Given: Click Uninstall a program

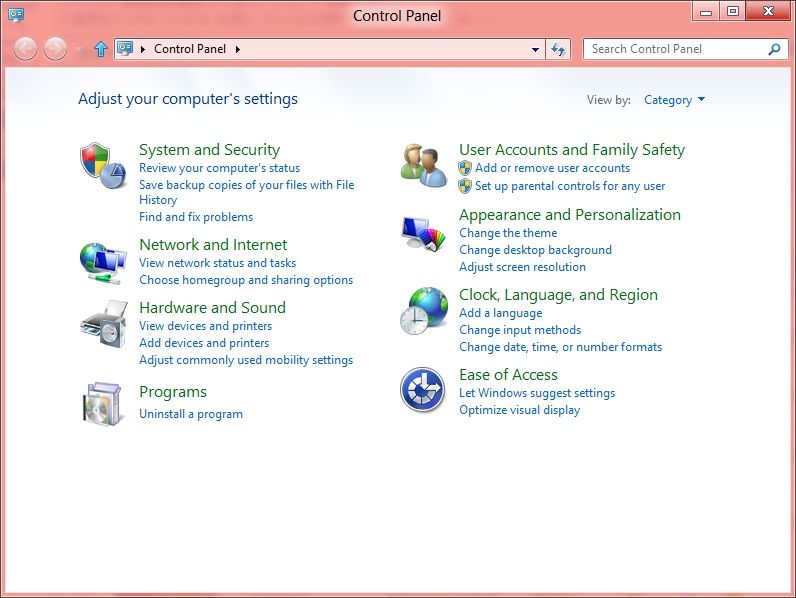Looking at the screenshot, I should click(191, 414).
